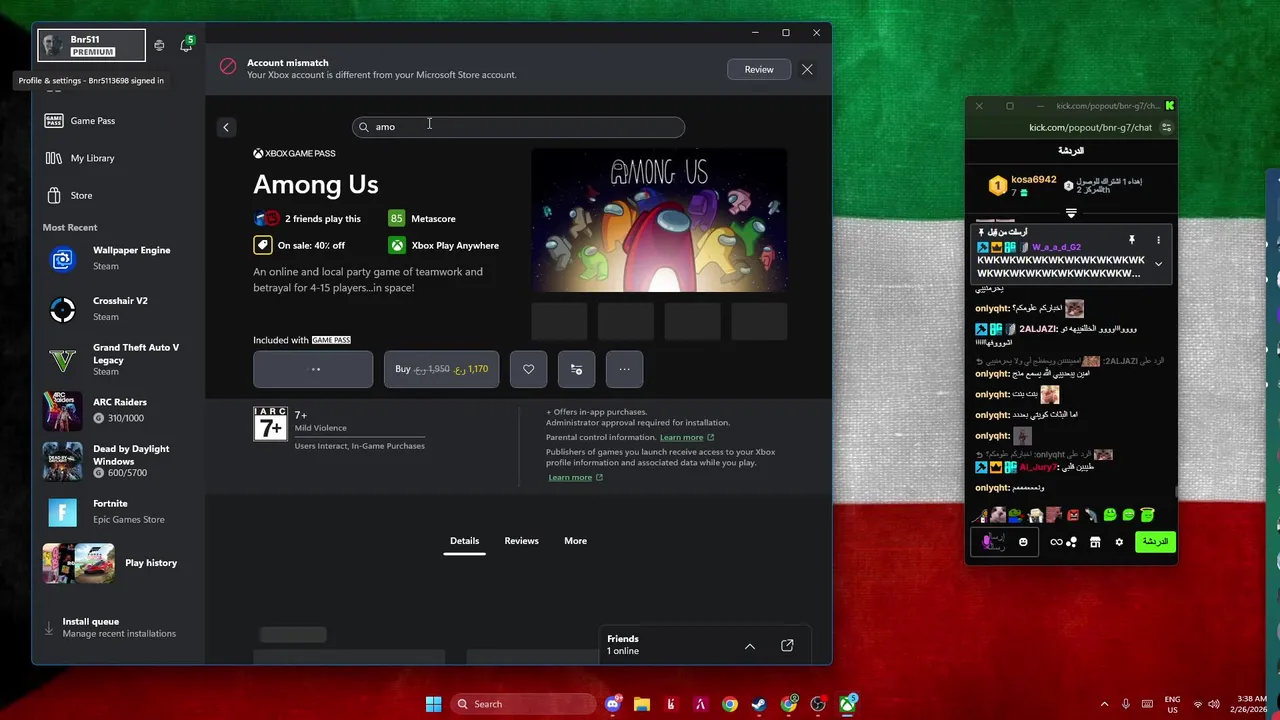Click the search field containing 'amo'
Screen dimensions: 1280x720
click(x=518, y=127)
